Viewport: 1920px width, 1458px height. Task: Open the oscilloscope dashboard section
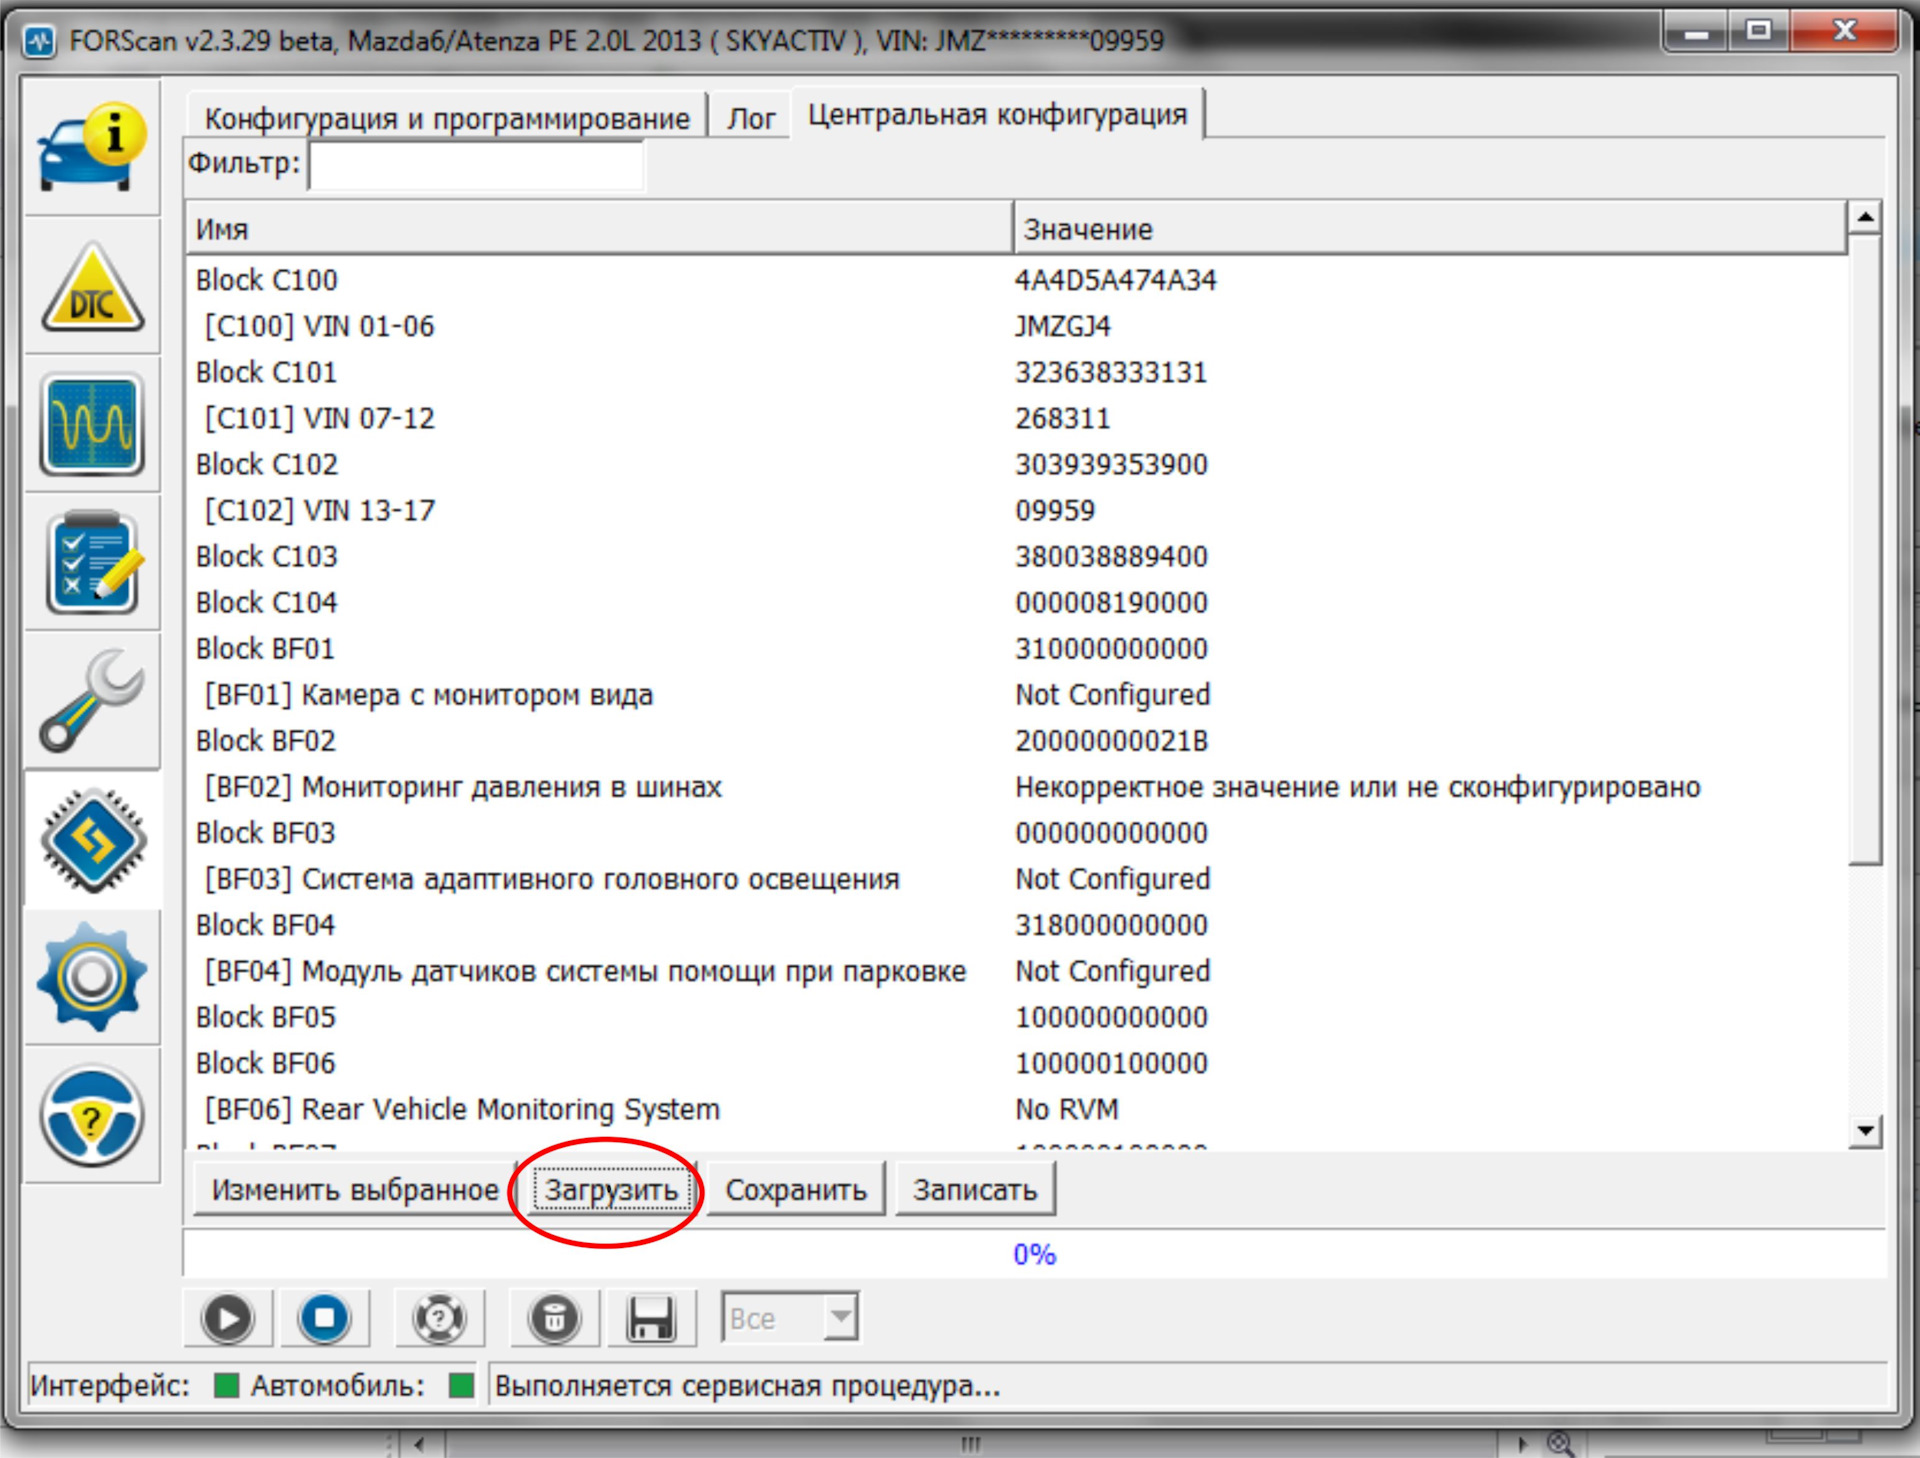[92, 425]
